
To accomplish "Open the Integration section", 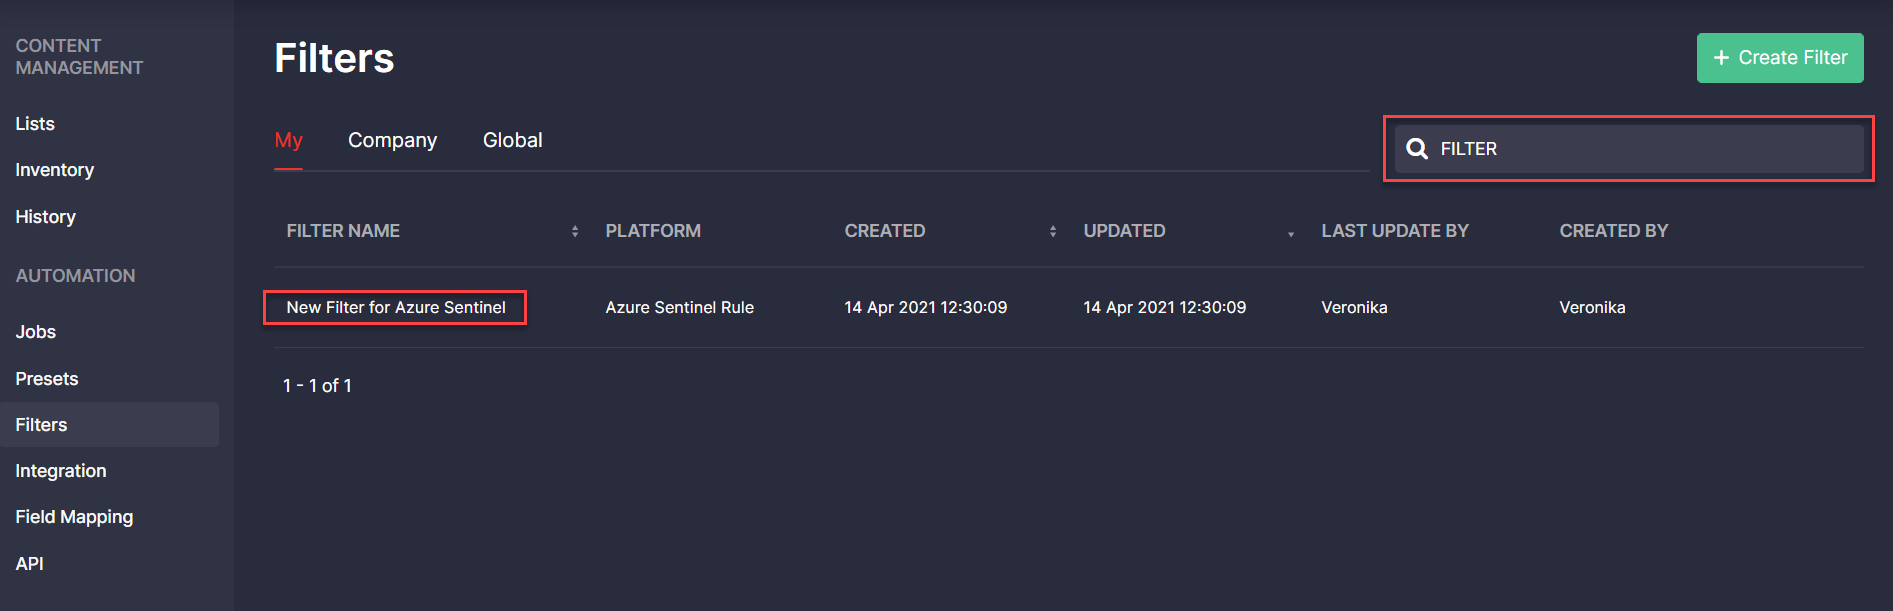I will (x=60, y=471).
